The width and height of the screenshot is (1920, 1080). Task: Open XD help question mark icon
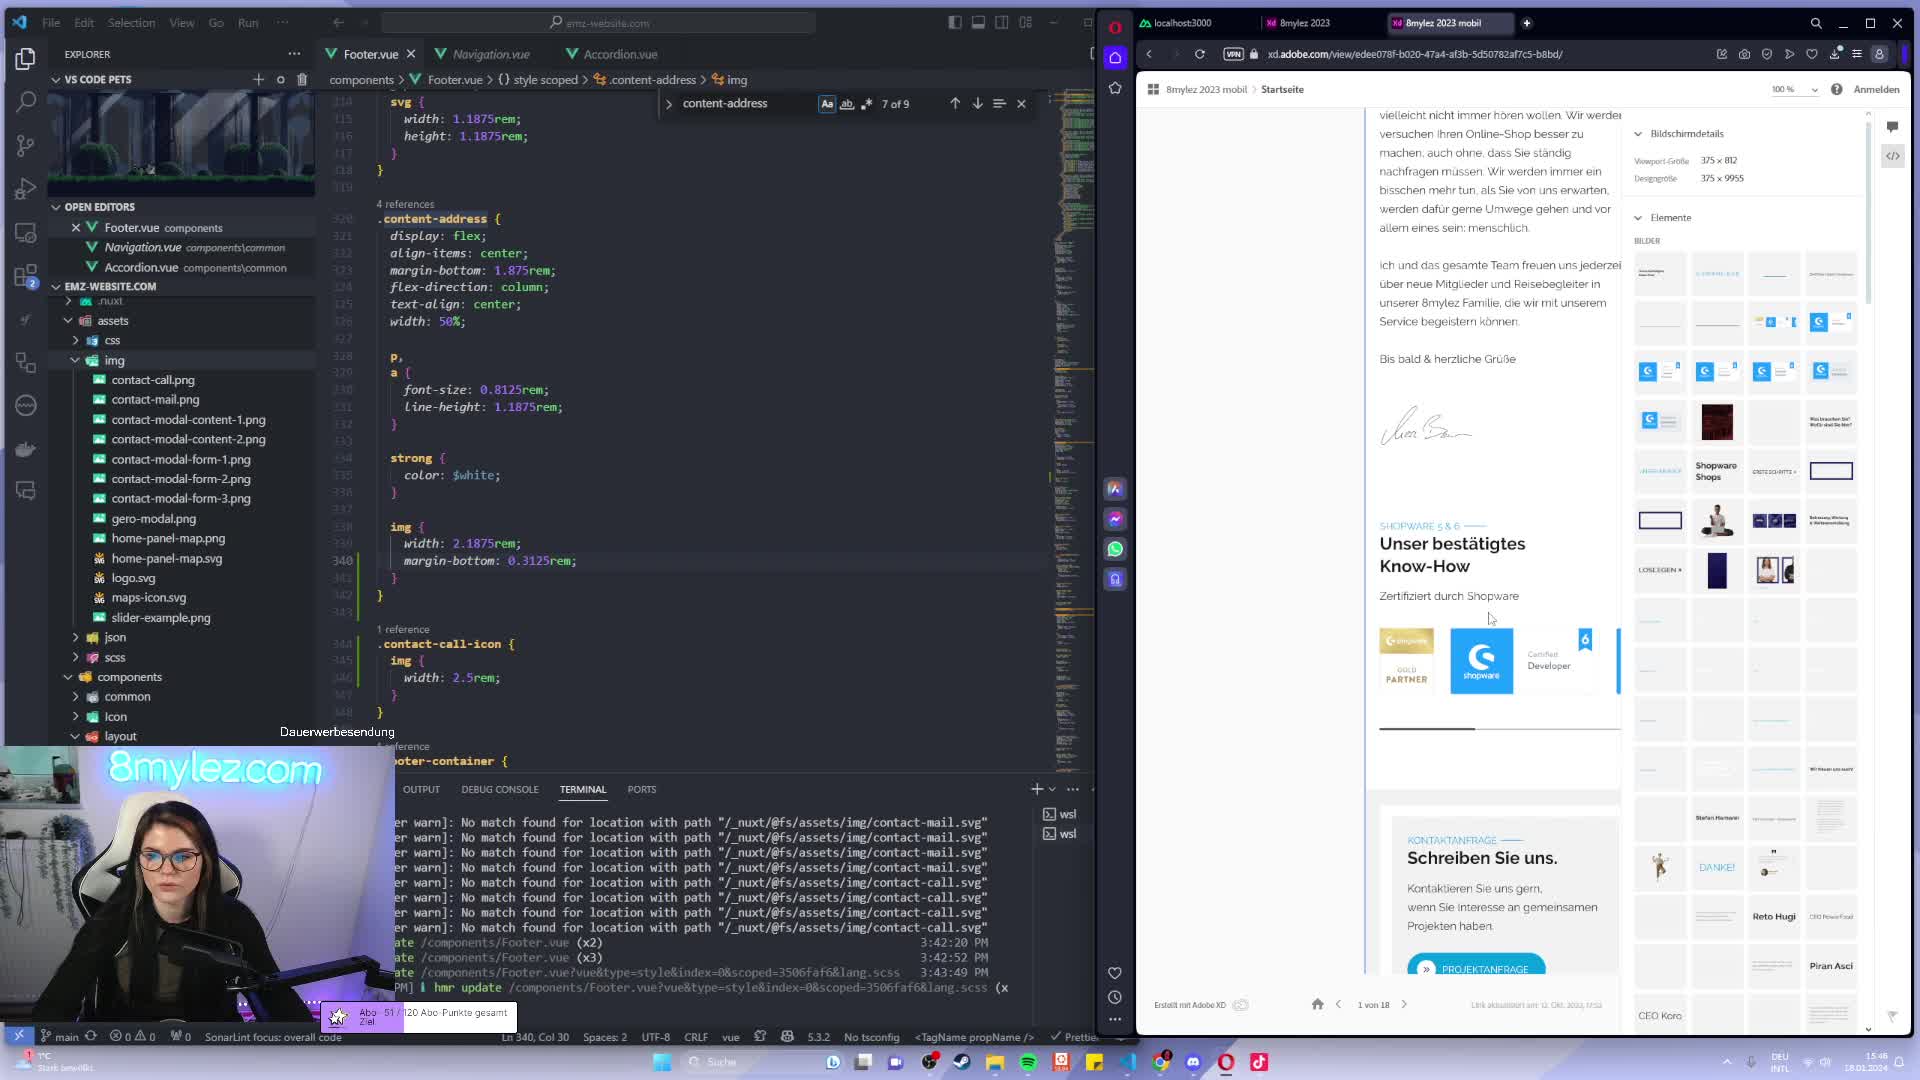click(1837, 90)
